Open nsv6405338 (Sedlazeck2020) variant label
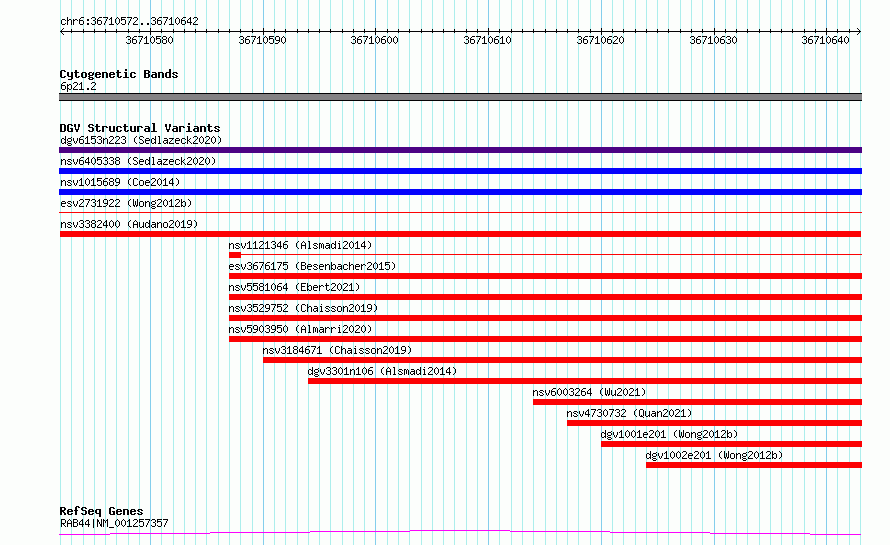 [x=138, y=161]
